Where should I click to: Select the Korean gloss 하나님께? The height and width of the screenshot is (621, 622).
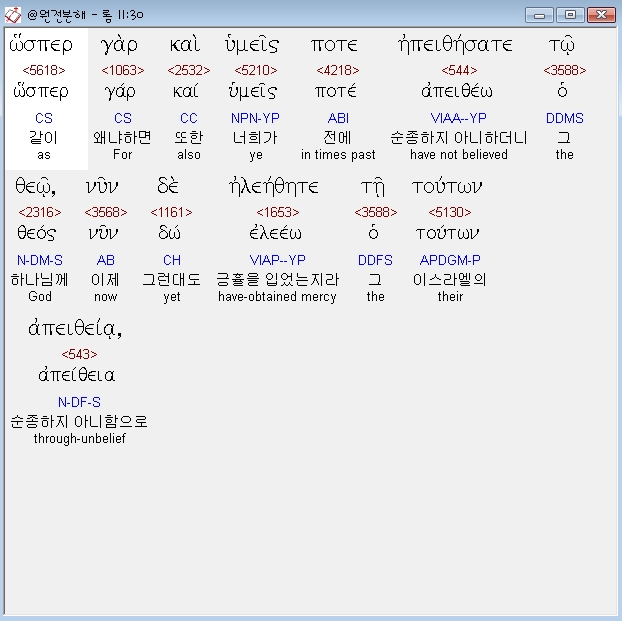pyautogui.click(x=39, y=279)
